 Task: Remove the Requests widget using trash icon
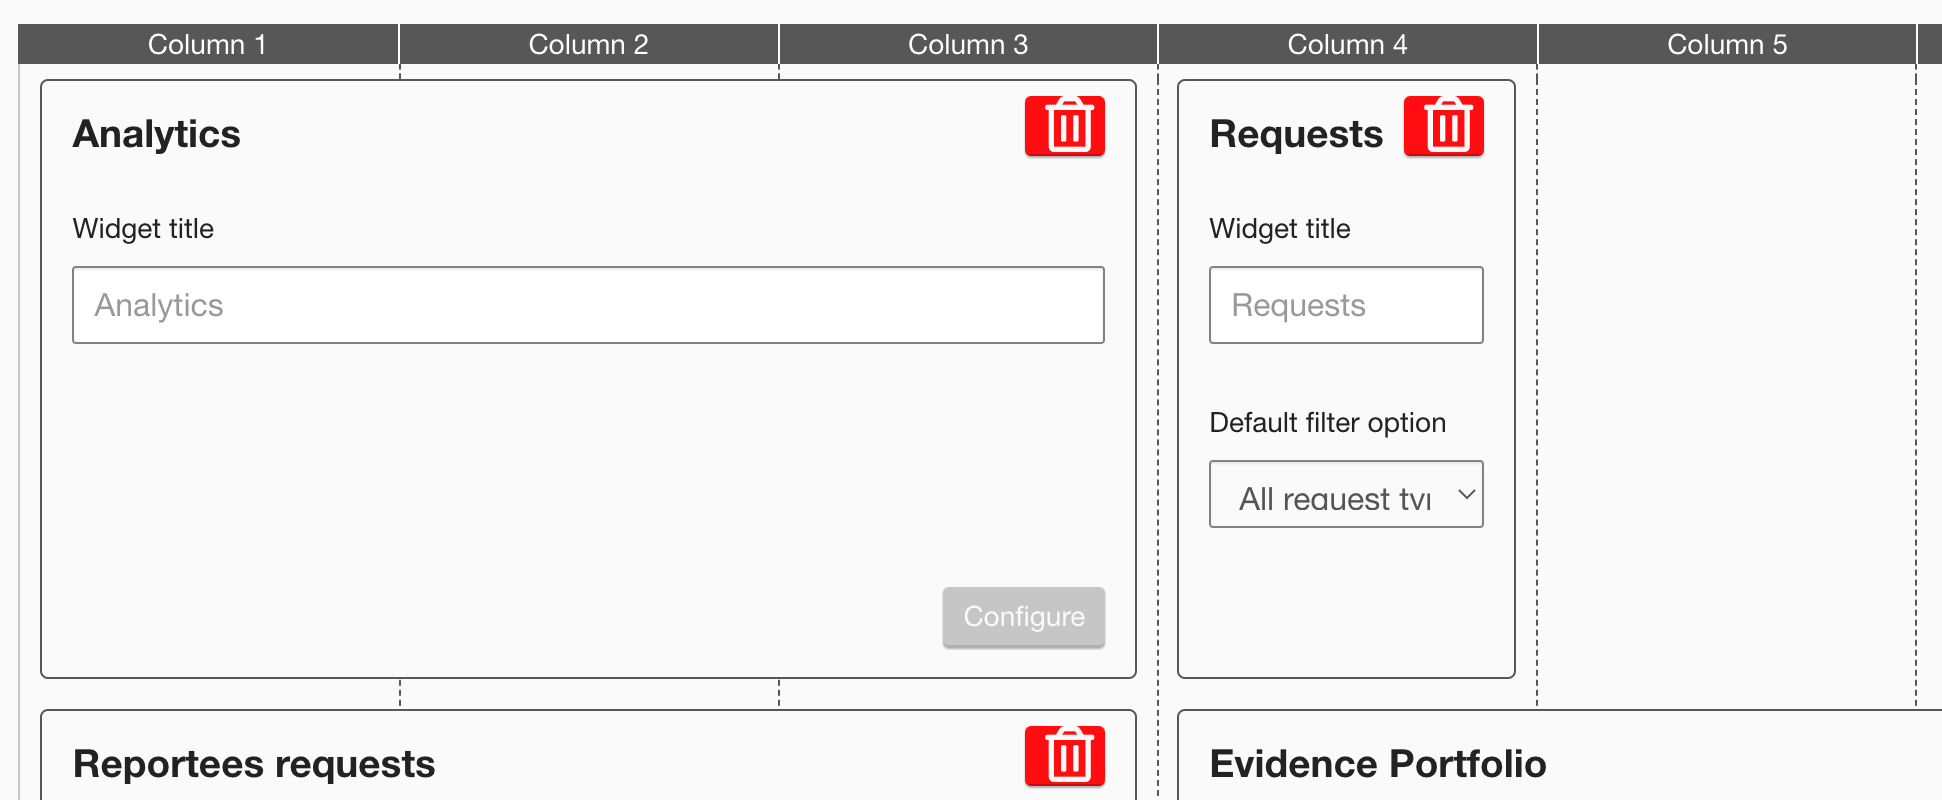pos(1443,127)
